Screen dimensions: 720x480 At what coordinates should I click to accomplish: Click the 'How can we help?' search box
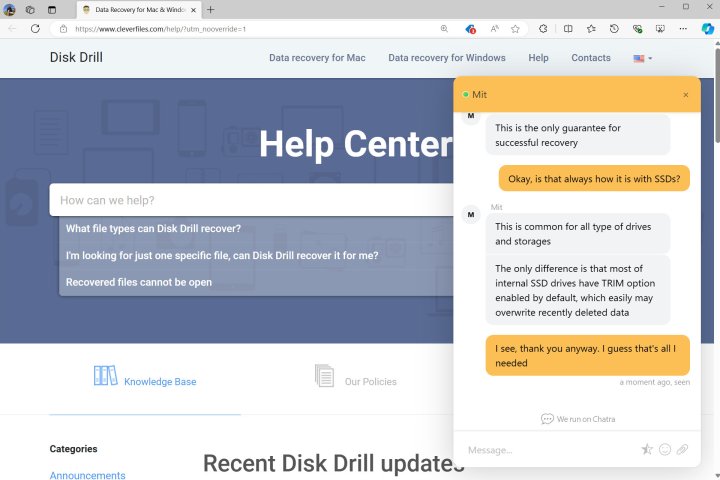(250, 200)
